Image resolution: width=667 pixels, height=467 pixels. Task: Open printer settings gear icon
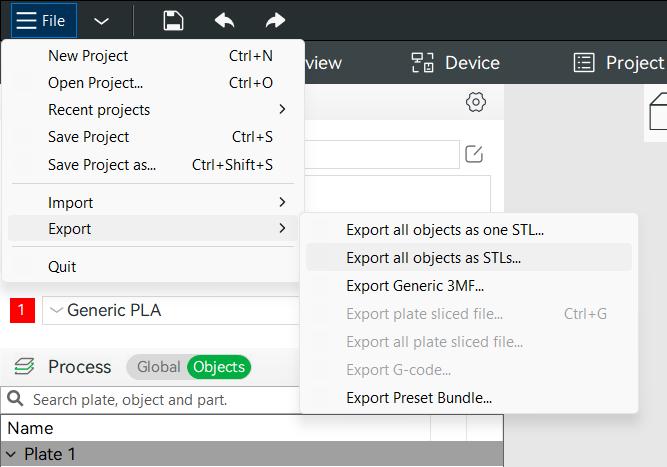tap(476, 102)
